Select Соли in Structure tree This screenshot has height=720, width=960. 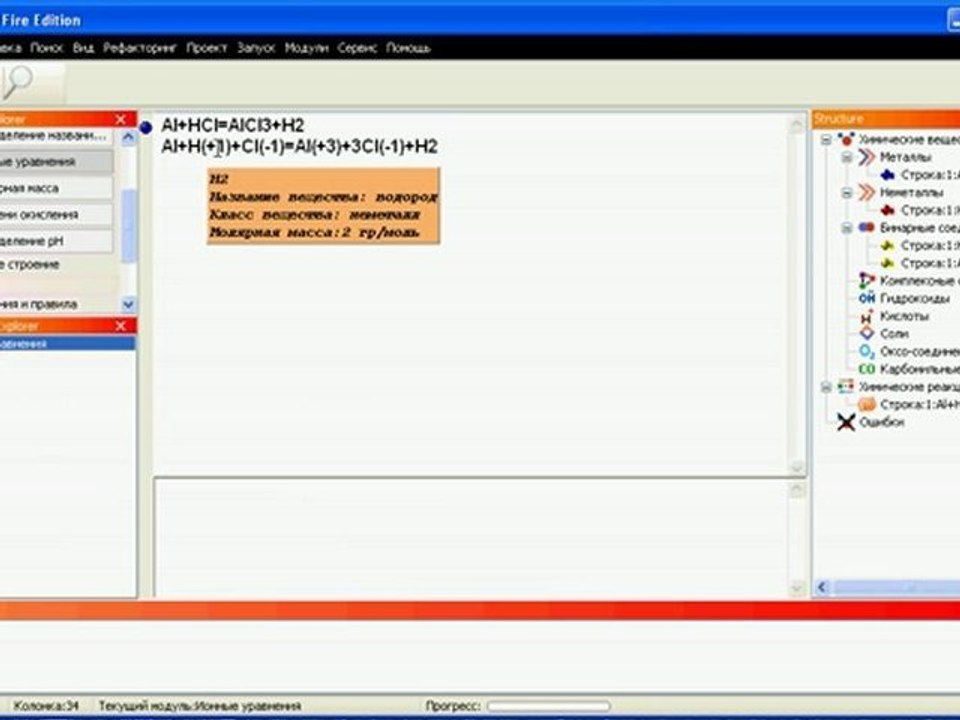(x=894, y=334)
